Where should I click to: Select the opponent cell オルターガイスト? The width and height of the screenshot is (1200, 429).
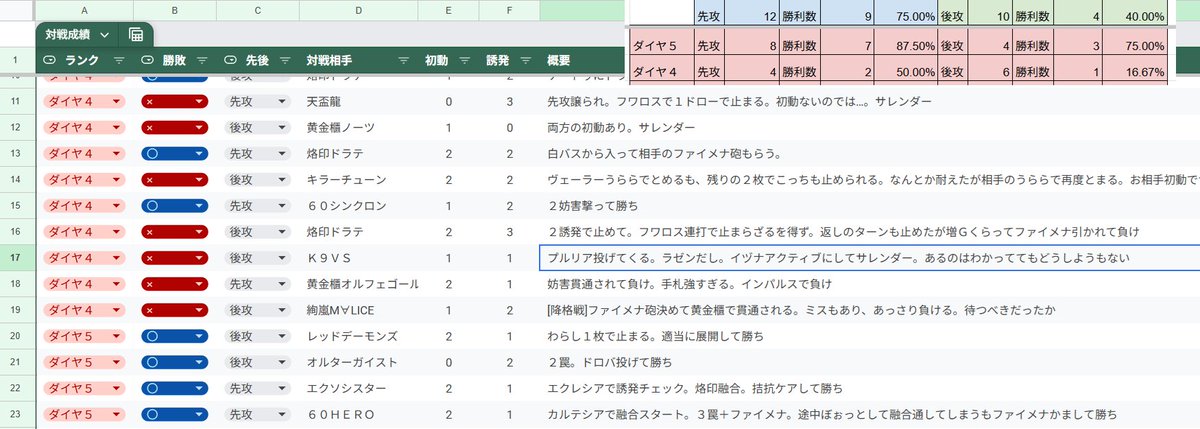358,361
